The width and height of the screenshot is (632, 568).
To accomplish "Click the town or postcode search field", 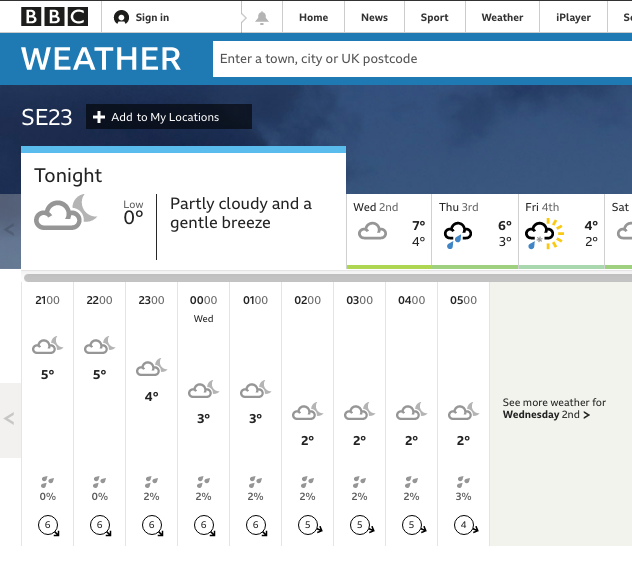I will 420,59.
